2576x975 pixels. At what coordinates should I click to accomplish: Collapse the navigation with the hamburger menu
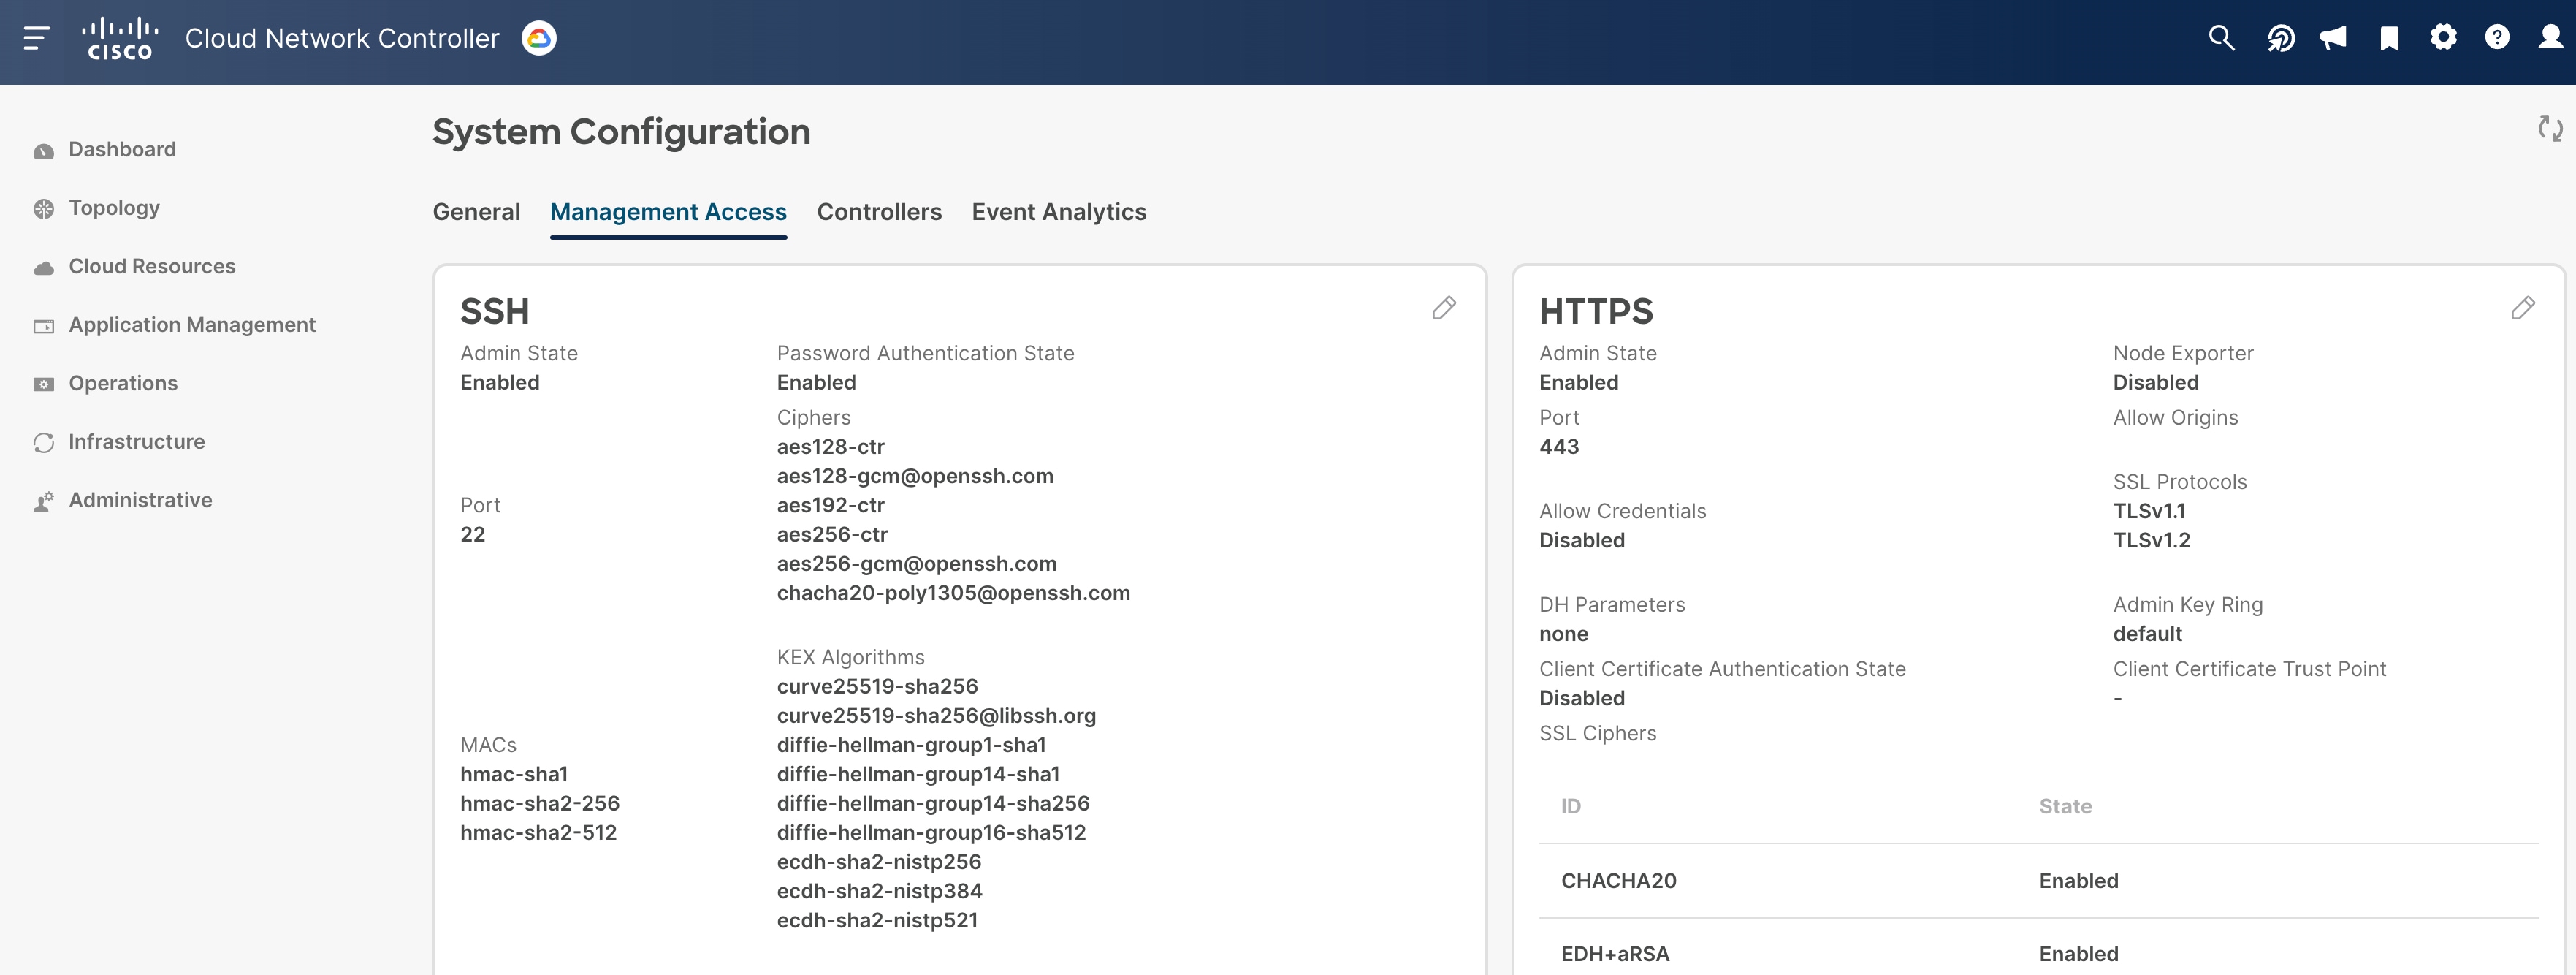[x=36, y=37]
